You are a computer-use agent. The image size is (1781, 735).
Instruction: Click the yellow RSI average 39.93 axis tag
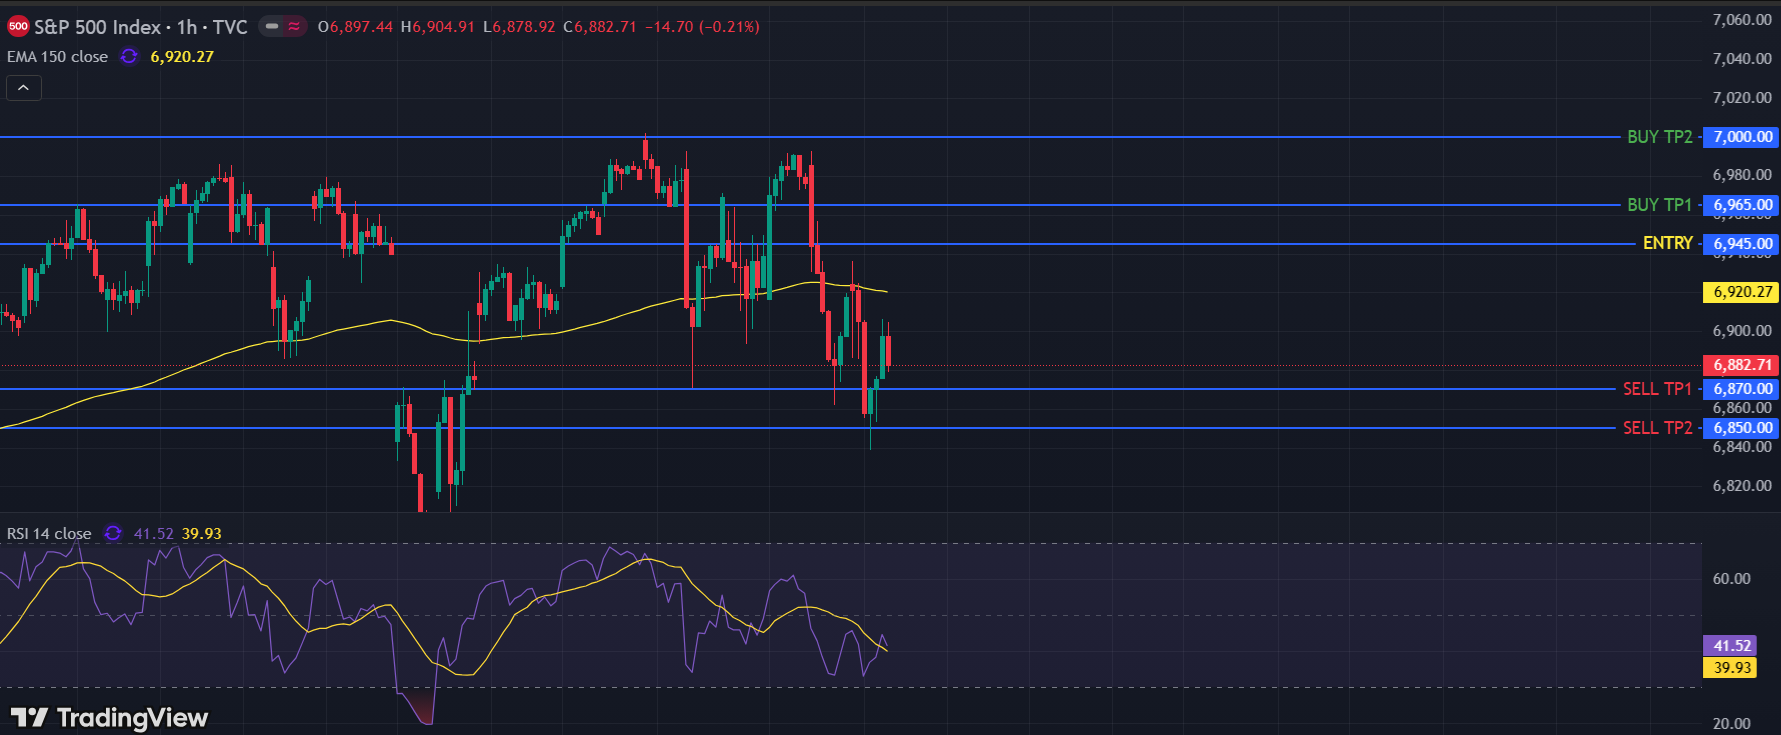coord(1732,668)
